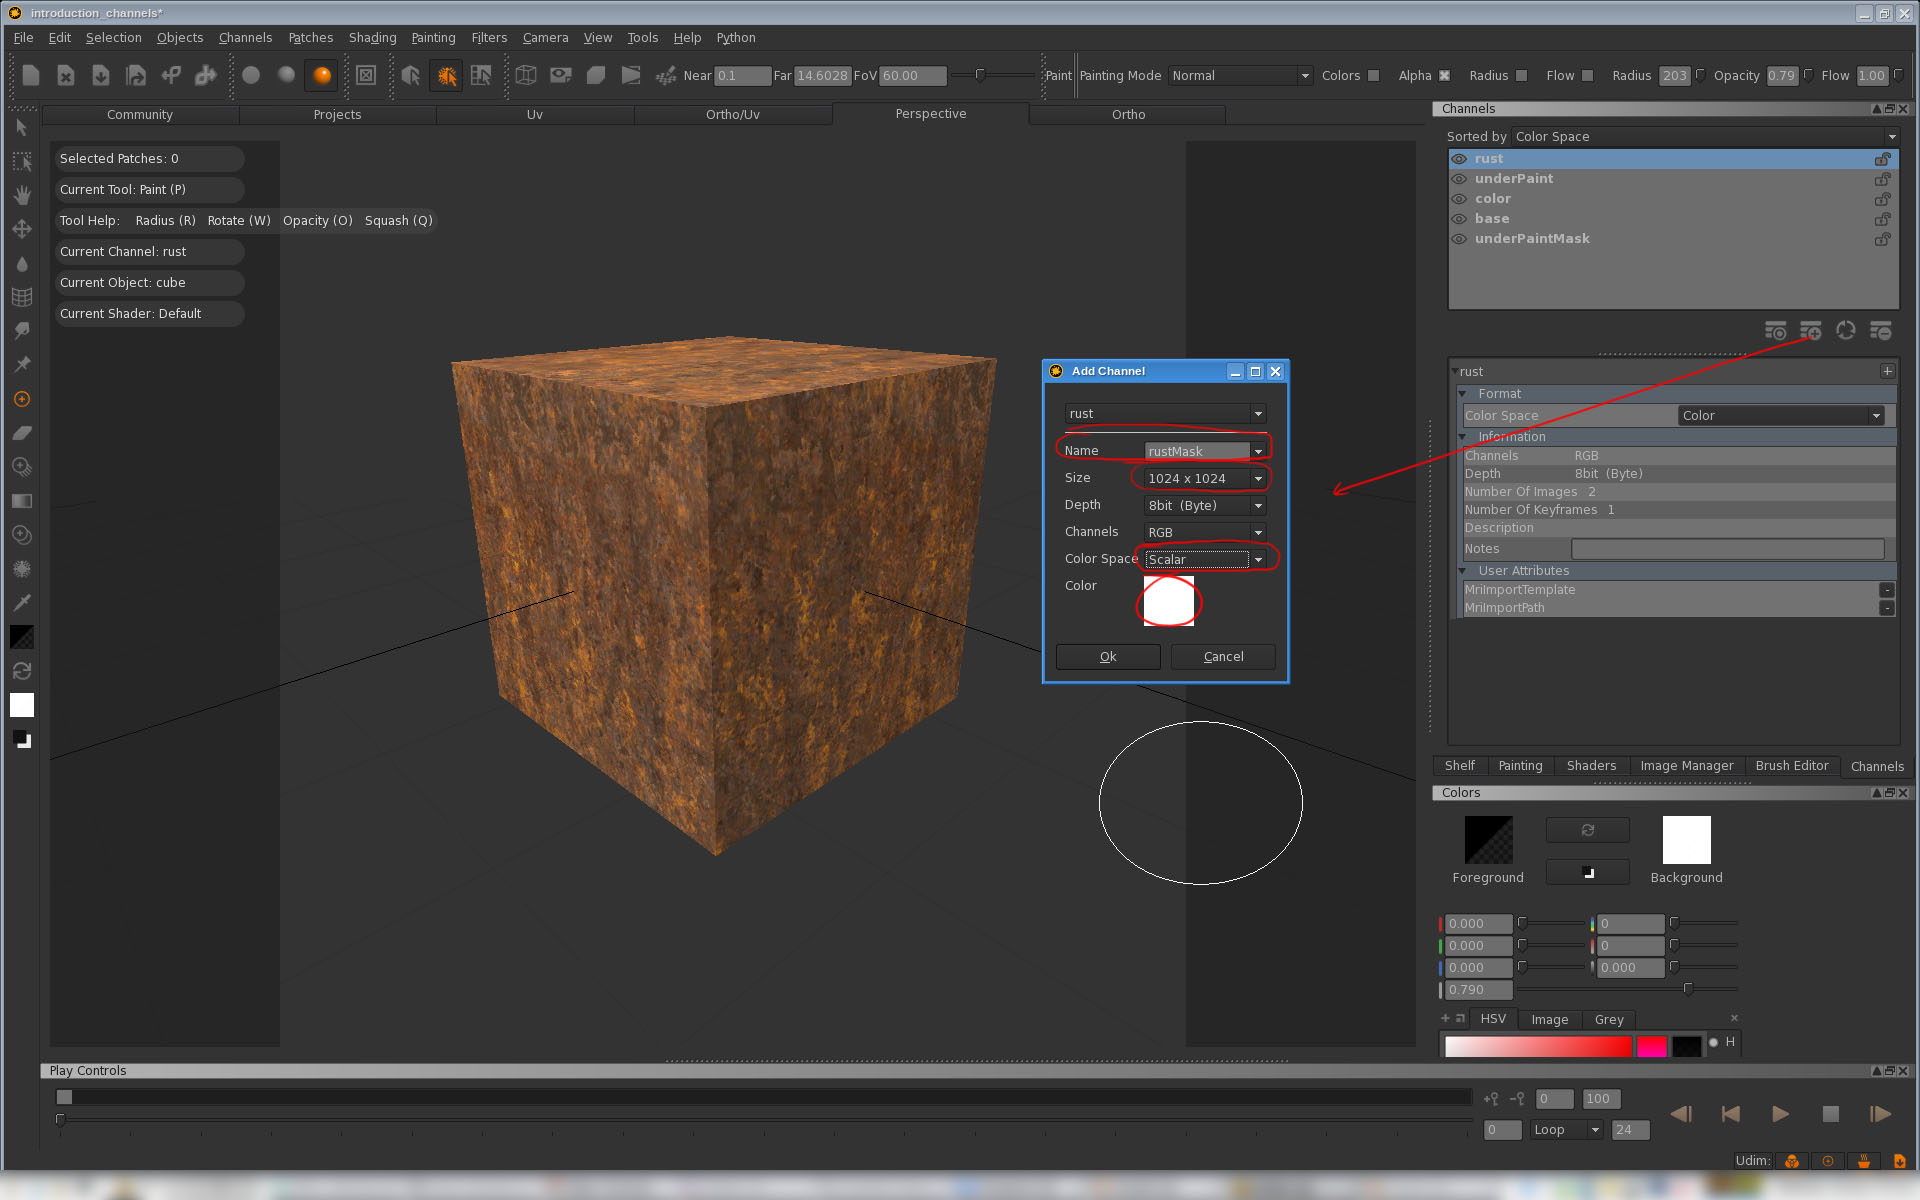This screenshot has width=1920, height=1200.
Task: Choose the four-arrow Move tool
Action: coord(22,229)
